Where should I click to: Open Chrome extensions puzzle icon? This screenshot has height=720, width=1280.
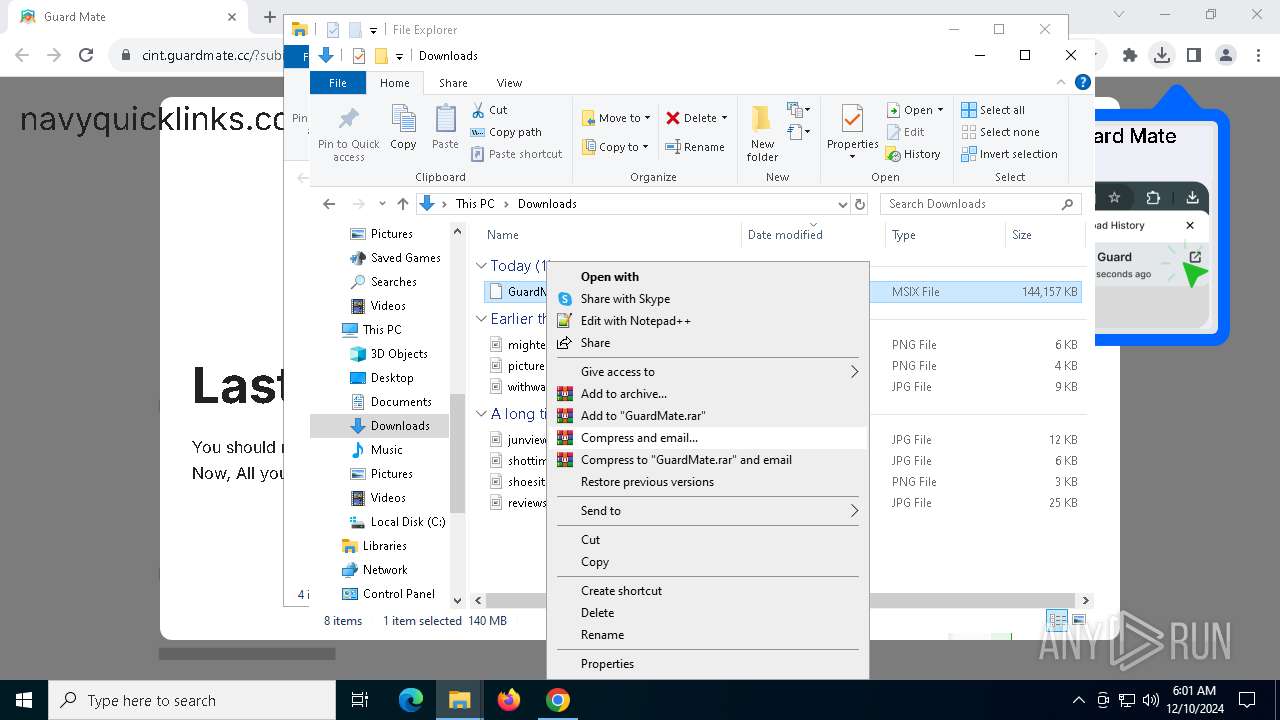[x=1129, y=55]
